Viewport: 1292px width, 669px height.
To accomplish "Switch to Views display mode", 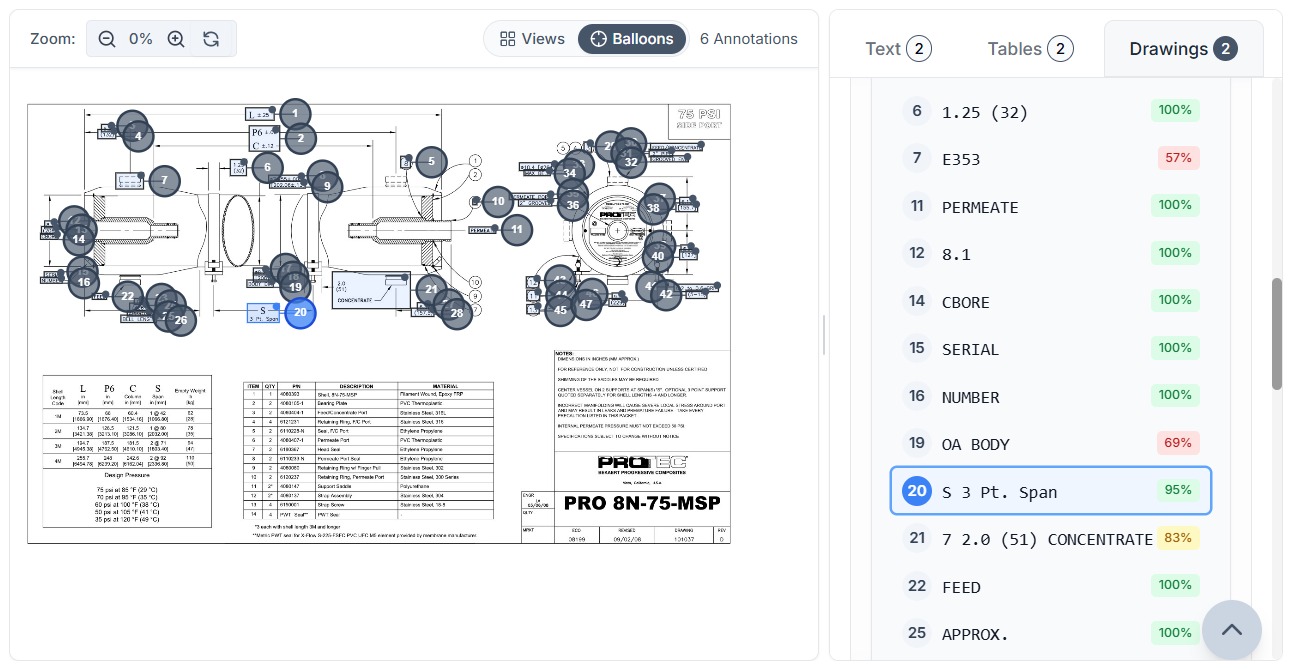I will 532,39.
